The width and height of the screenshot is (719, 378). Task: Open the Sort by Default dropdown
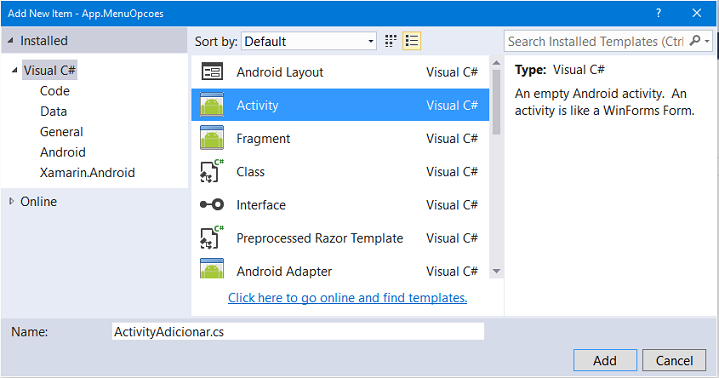[x=309, y=41]
